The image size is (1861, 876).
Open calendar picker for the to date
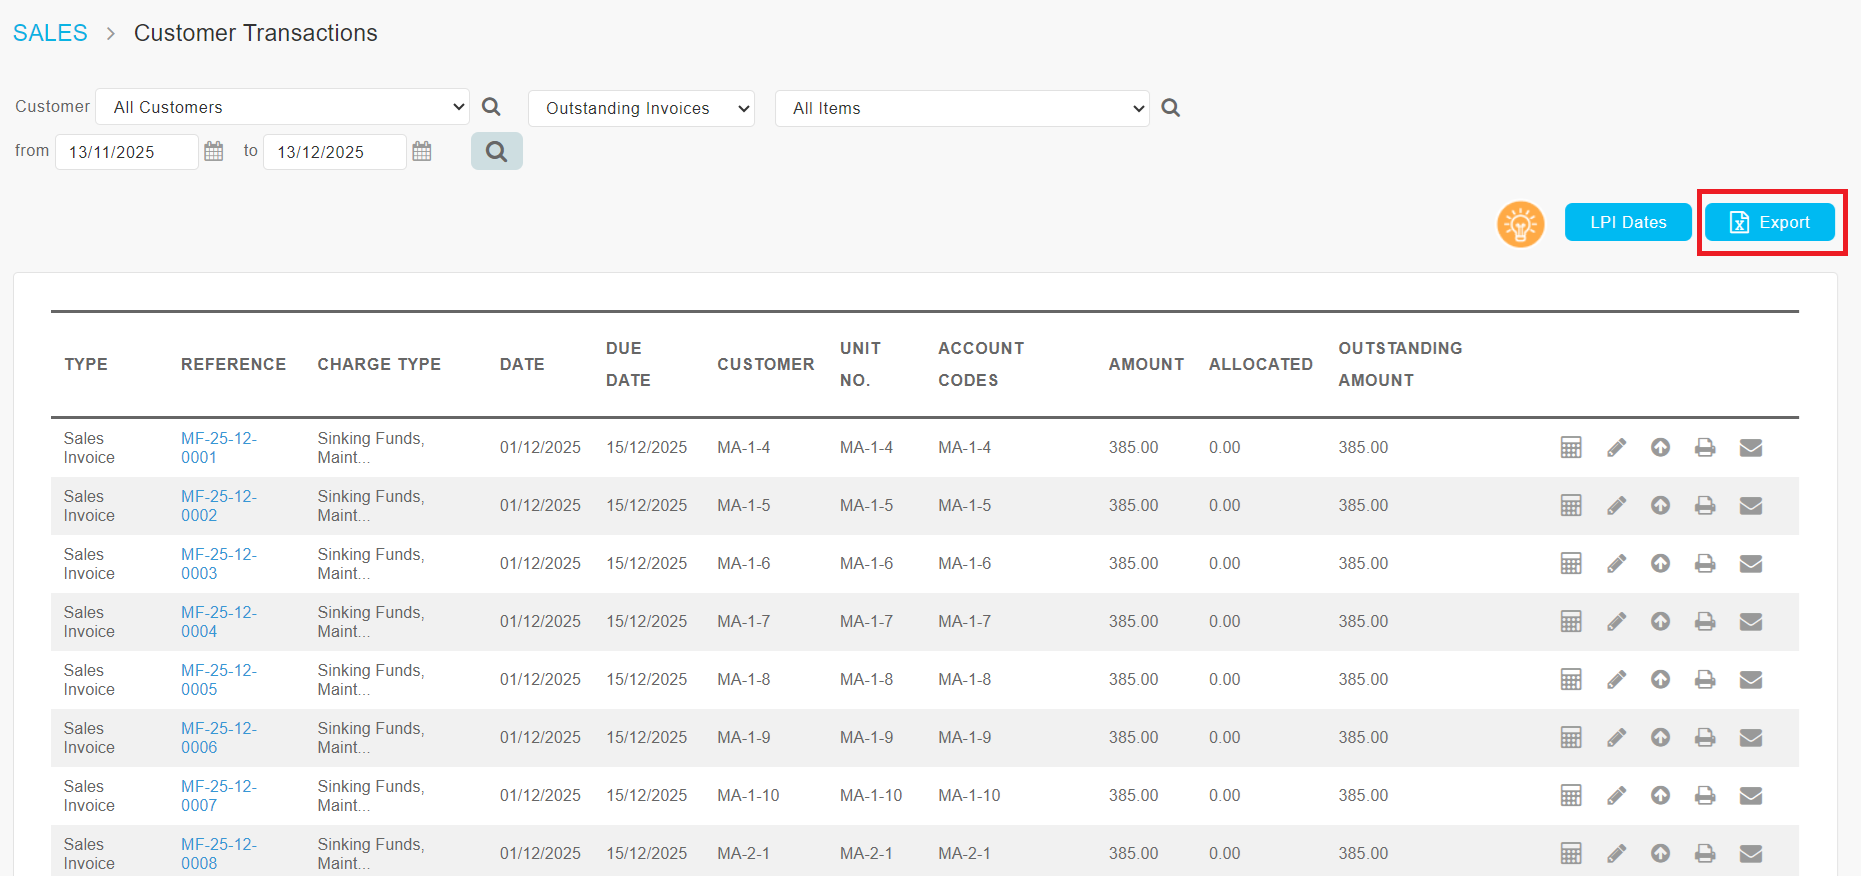(x=422, y=151)
